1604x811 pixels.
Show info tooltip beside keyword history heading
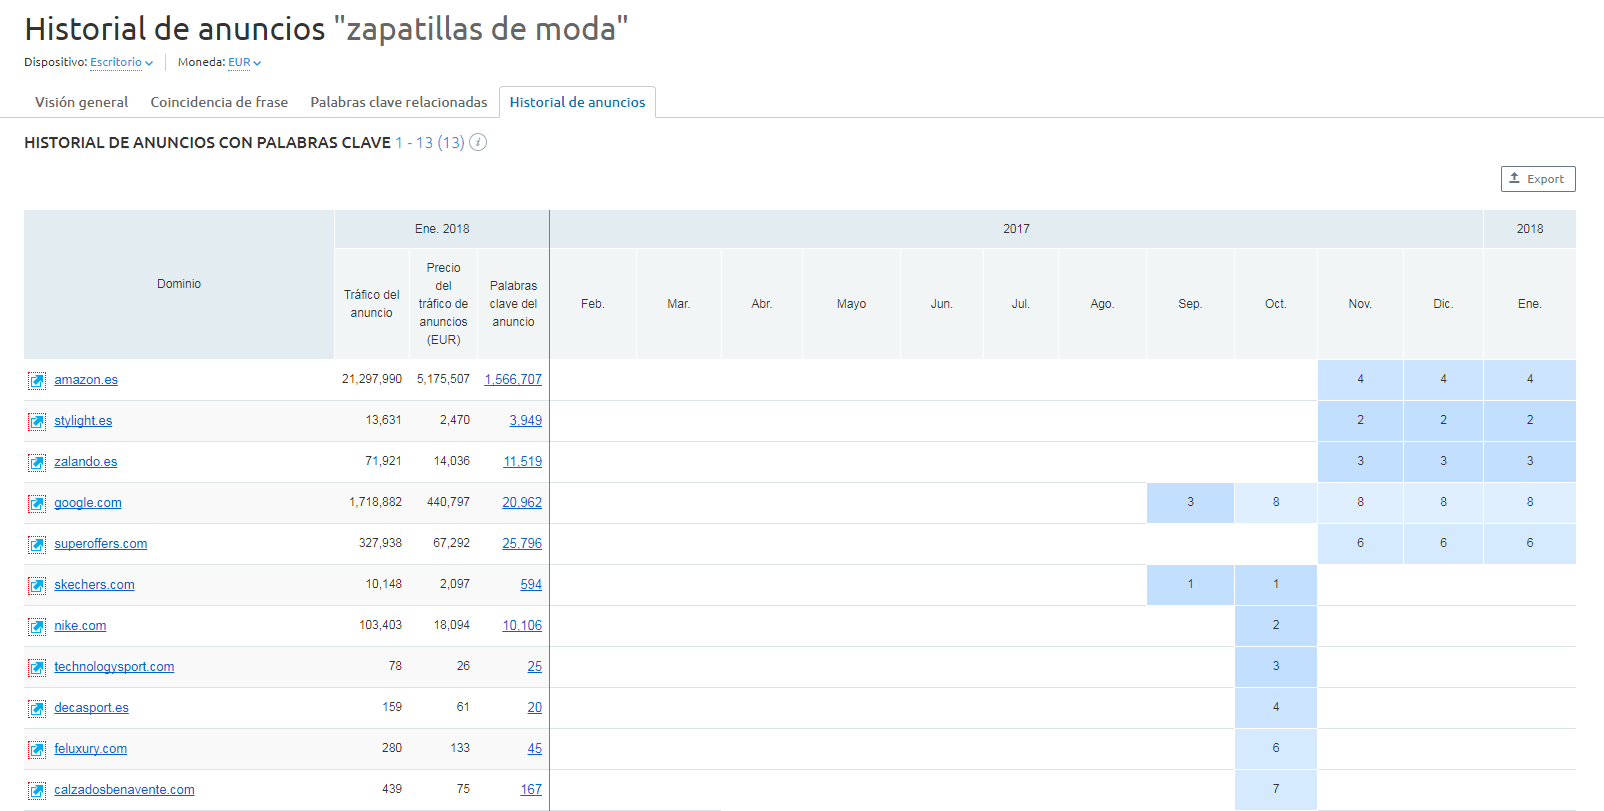pyautogui.click(x=478, y=142)
